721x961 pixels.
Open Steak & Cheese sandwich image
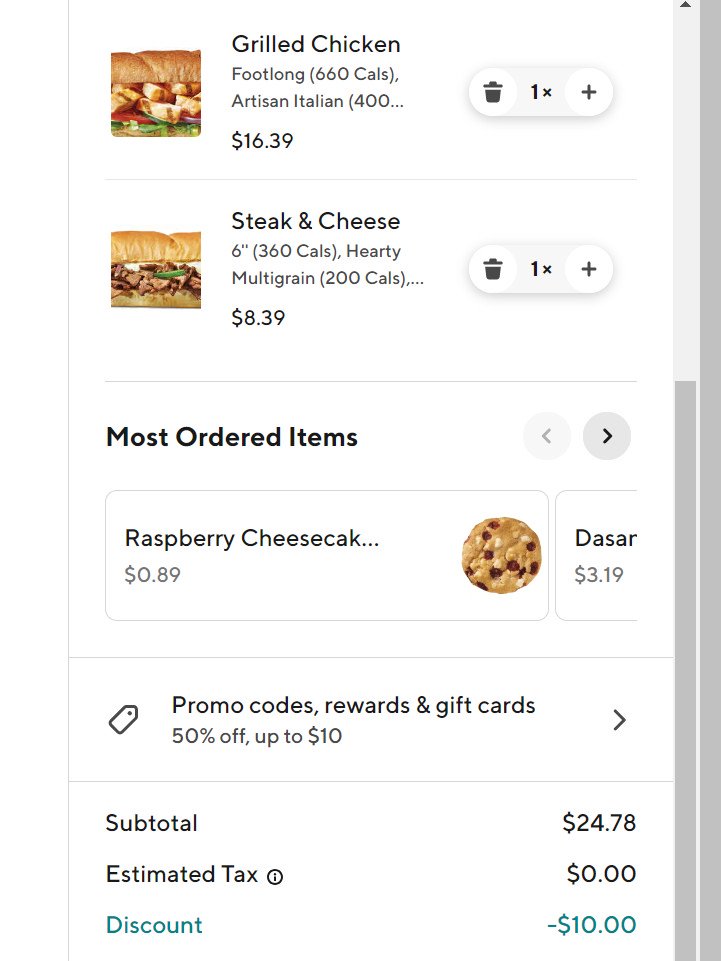pyautogui.click(x=156, y=269)
